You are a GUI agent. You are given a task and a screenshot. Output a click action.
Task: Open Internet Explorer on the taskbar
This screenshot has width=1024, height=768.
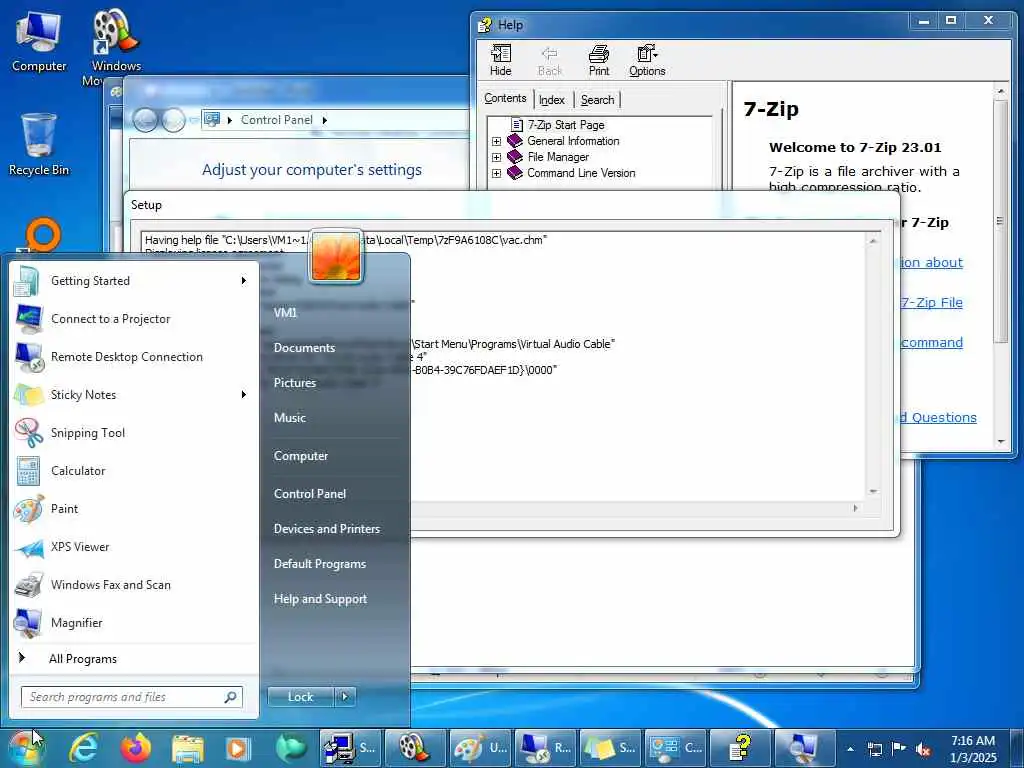pyautogui.click(x=84, y=748)
